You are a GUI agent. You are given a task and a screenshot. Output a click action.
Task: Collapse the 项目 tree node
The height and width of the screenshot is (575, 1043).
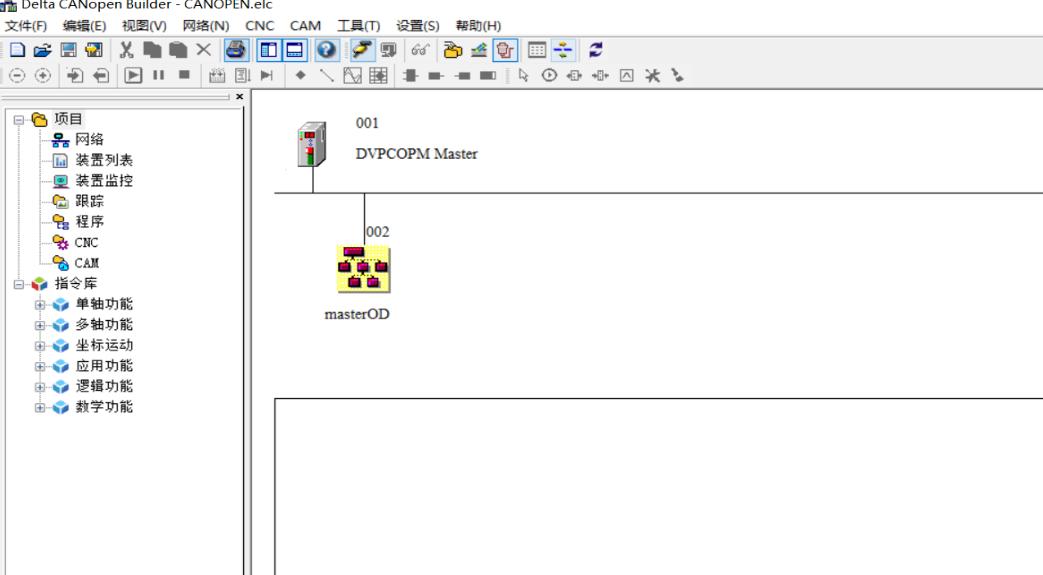coord(19,120)
